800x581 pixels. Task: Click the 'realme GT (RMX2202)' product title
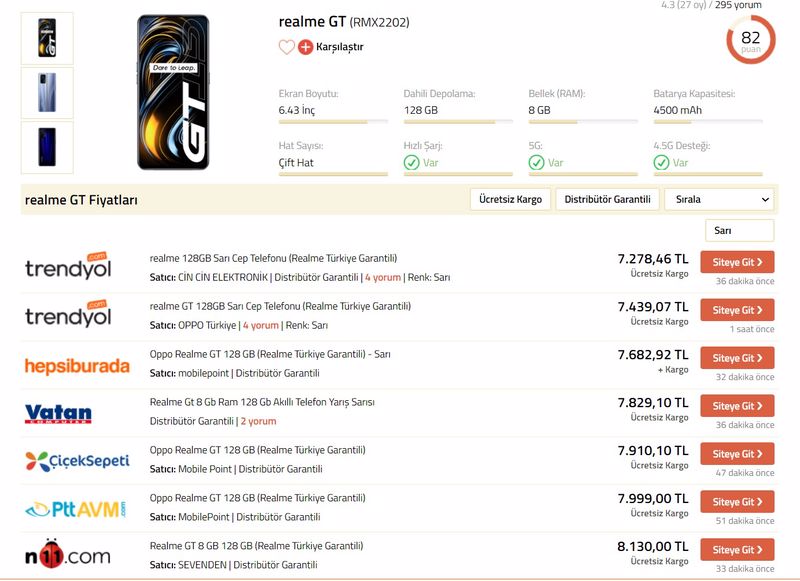[344, 22]
